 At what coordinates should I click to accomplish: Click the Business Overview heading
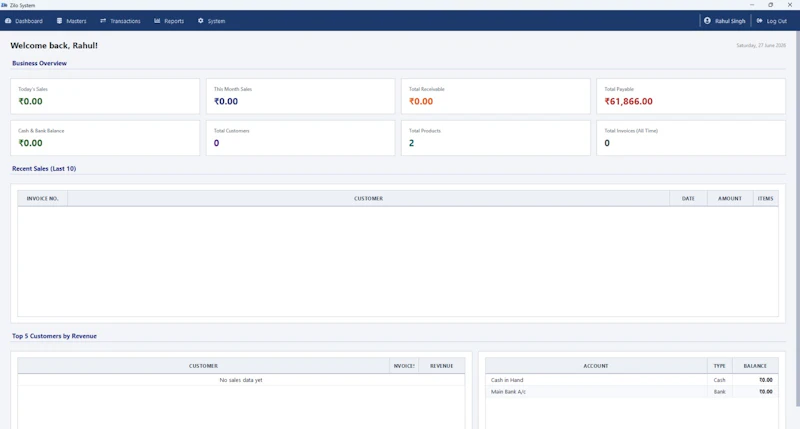pyautogui.click(x=39, y=63)
